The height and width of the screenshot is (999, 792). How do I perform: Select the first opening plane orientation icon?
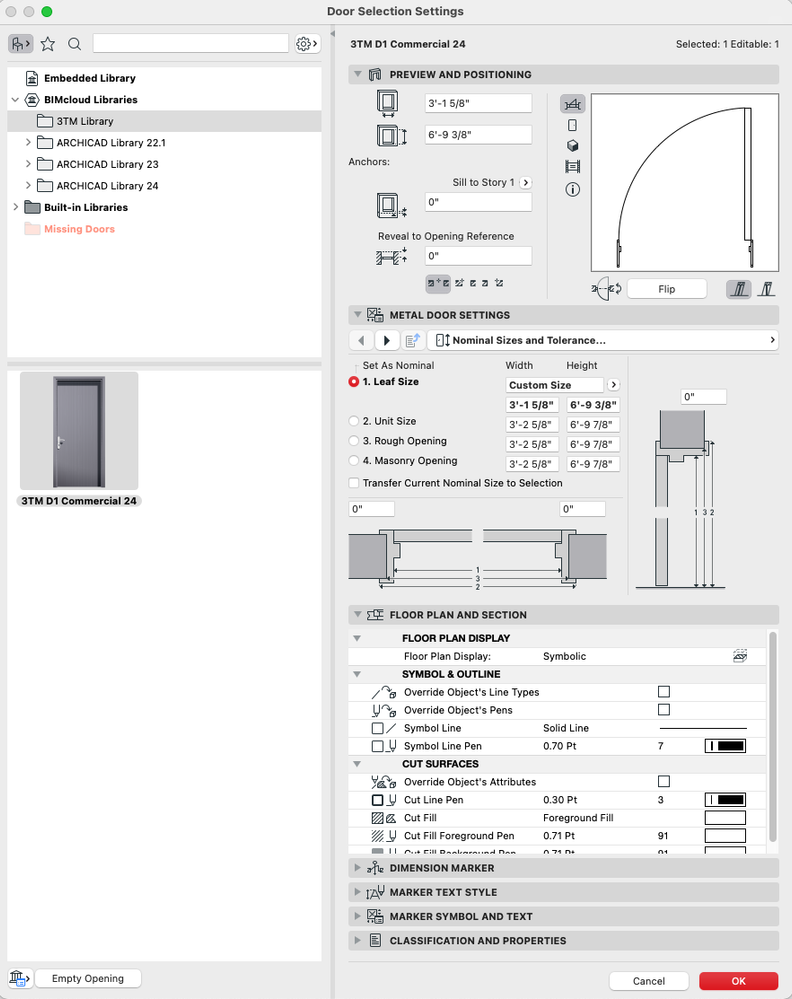[739, 289]
